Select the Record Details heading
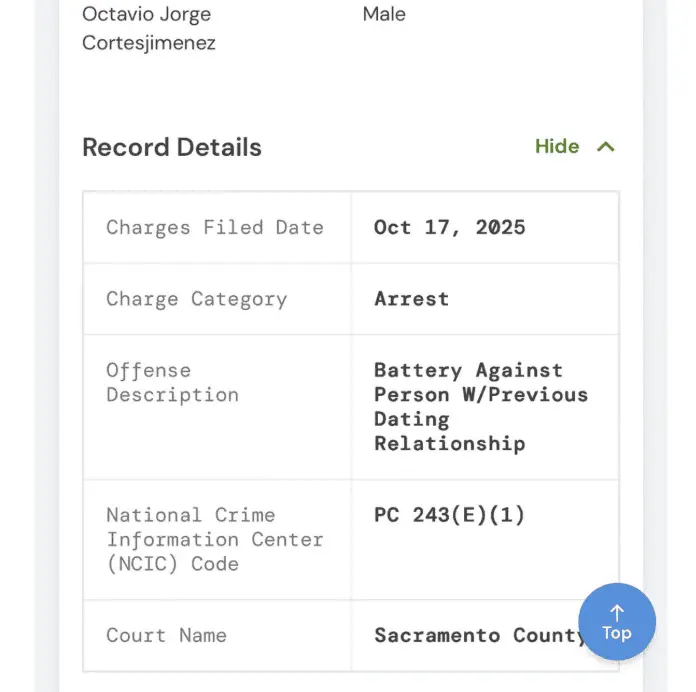Screen dimensions: 696x692 [x=172, y=147]
